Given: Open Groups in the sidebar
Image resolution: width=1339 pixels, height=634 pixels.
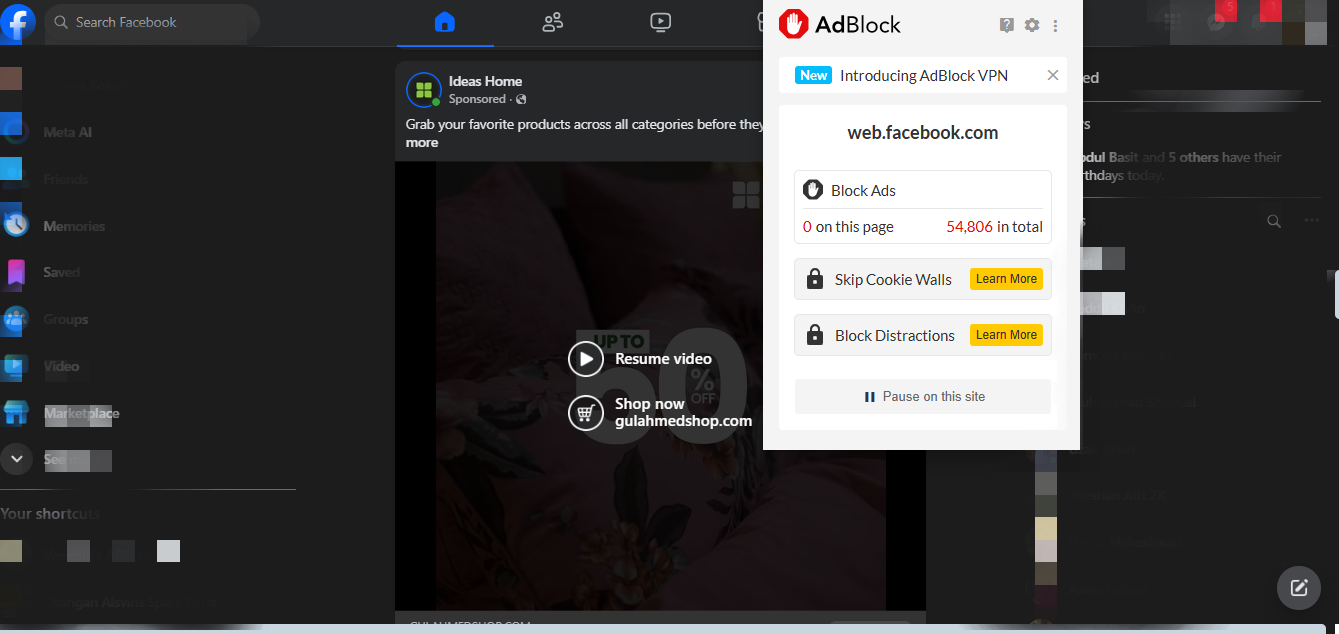Looking at the screenshot, I should click(65, 319).
